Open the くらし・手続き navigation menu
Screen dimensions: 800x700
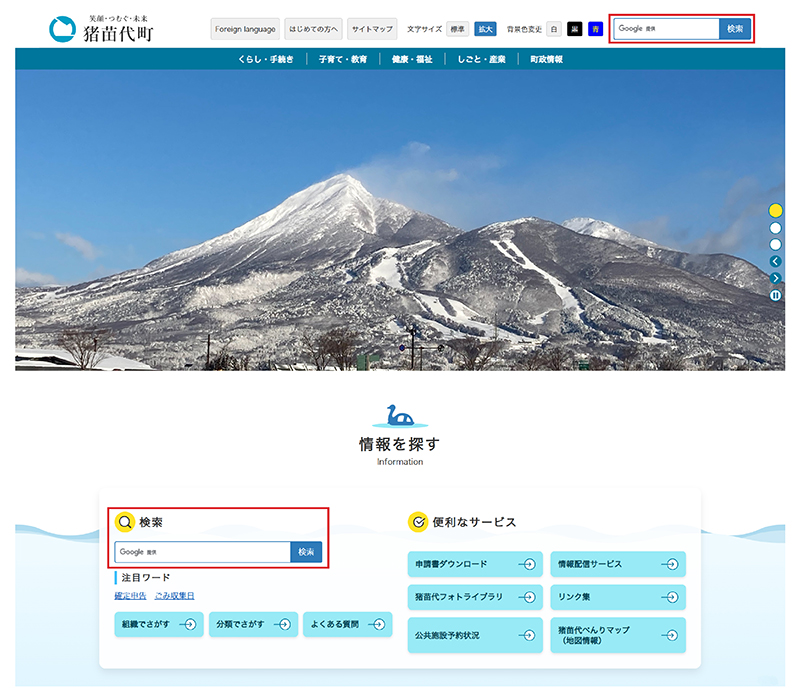(x=263, y=58)
